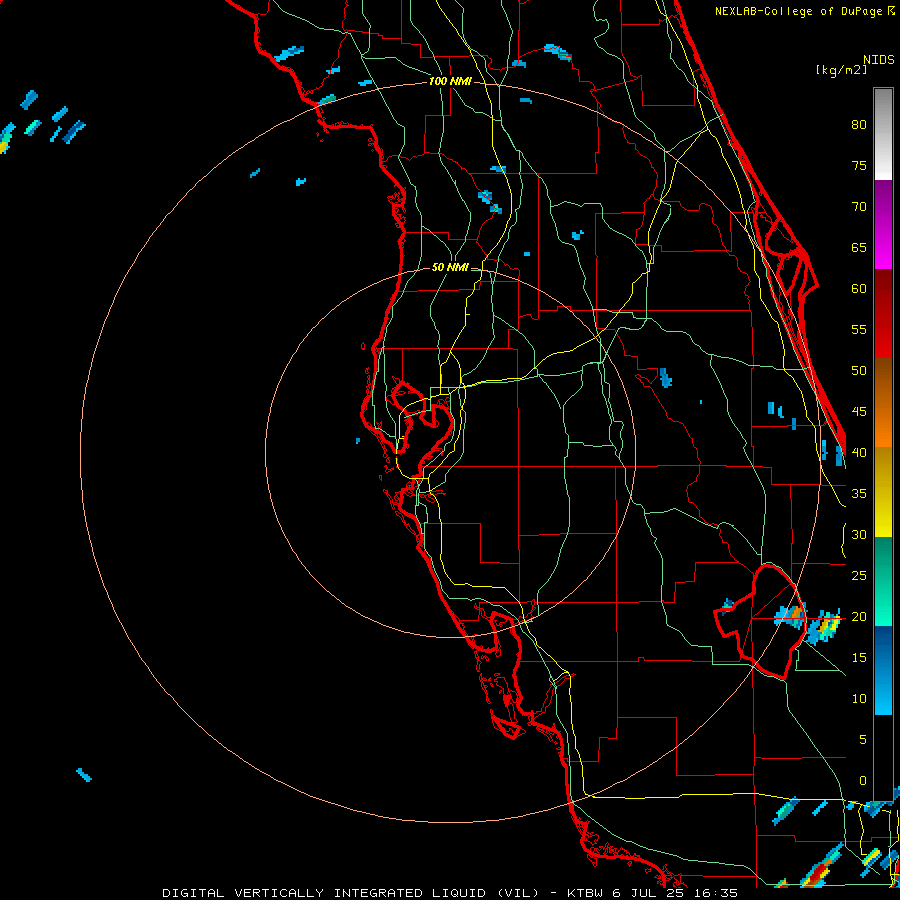Click the scale value 45
This screenshot has height=900, width=900.
click(859, 412)
